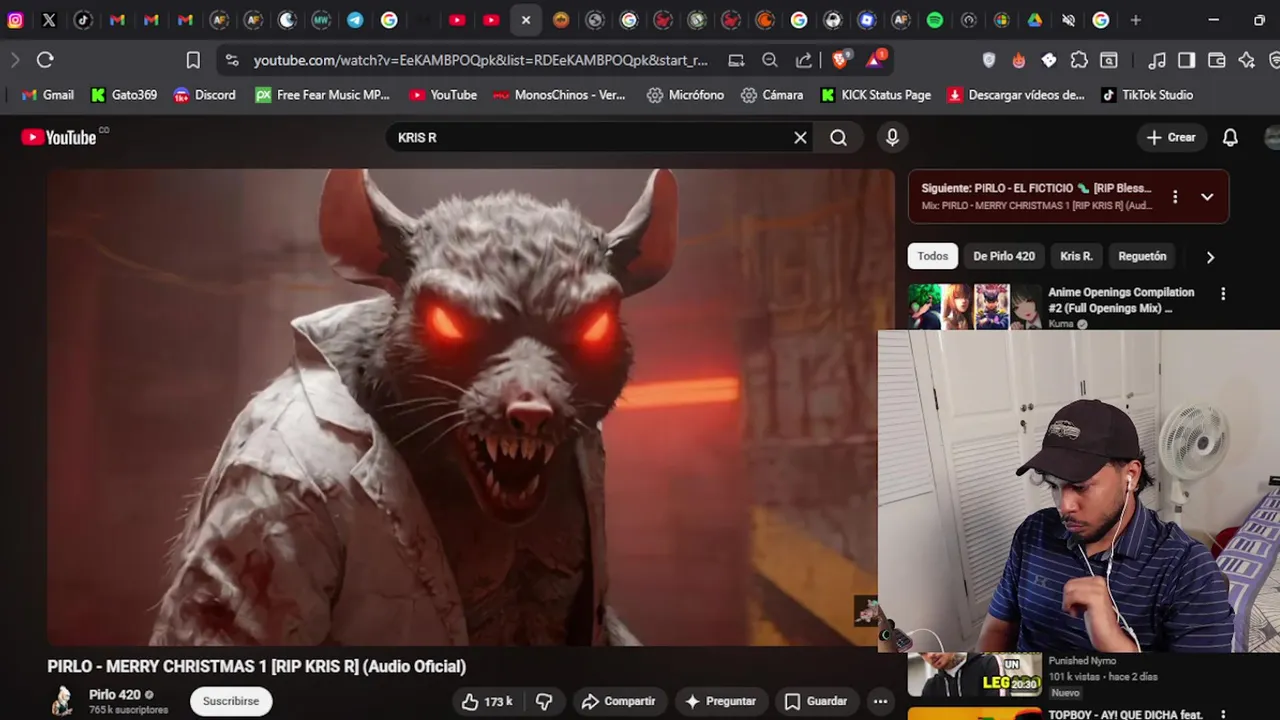
Task: Run search with magnifier button
Action: pos(838,138)
